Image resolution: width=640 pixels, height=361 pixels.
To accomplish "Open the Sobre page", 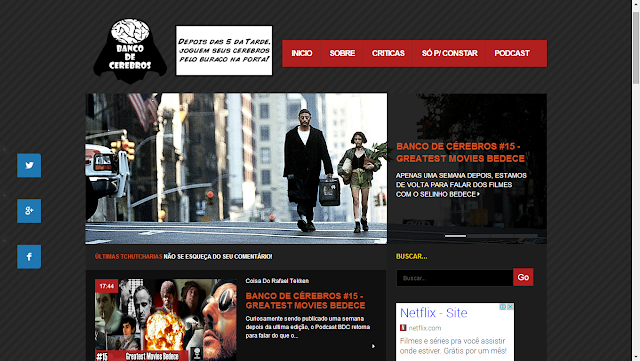I will pyautogui.click(x=342, y=53).
